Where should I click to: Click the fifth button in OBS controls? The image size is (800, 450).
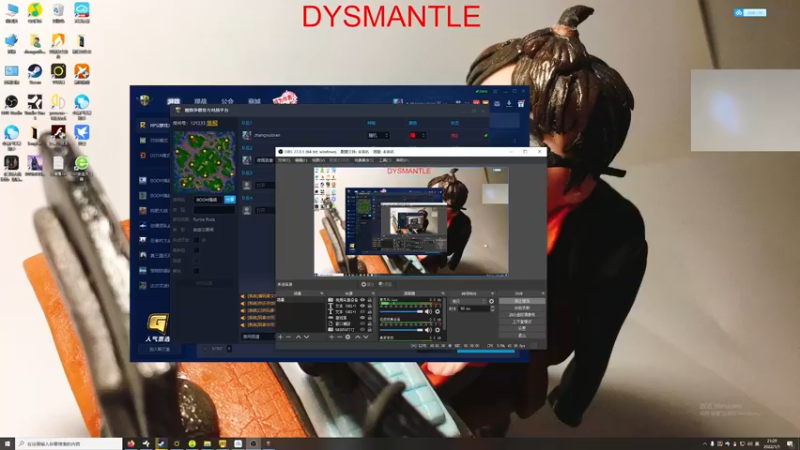(522, 329)
